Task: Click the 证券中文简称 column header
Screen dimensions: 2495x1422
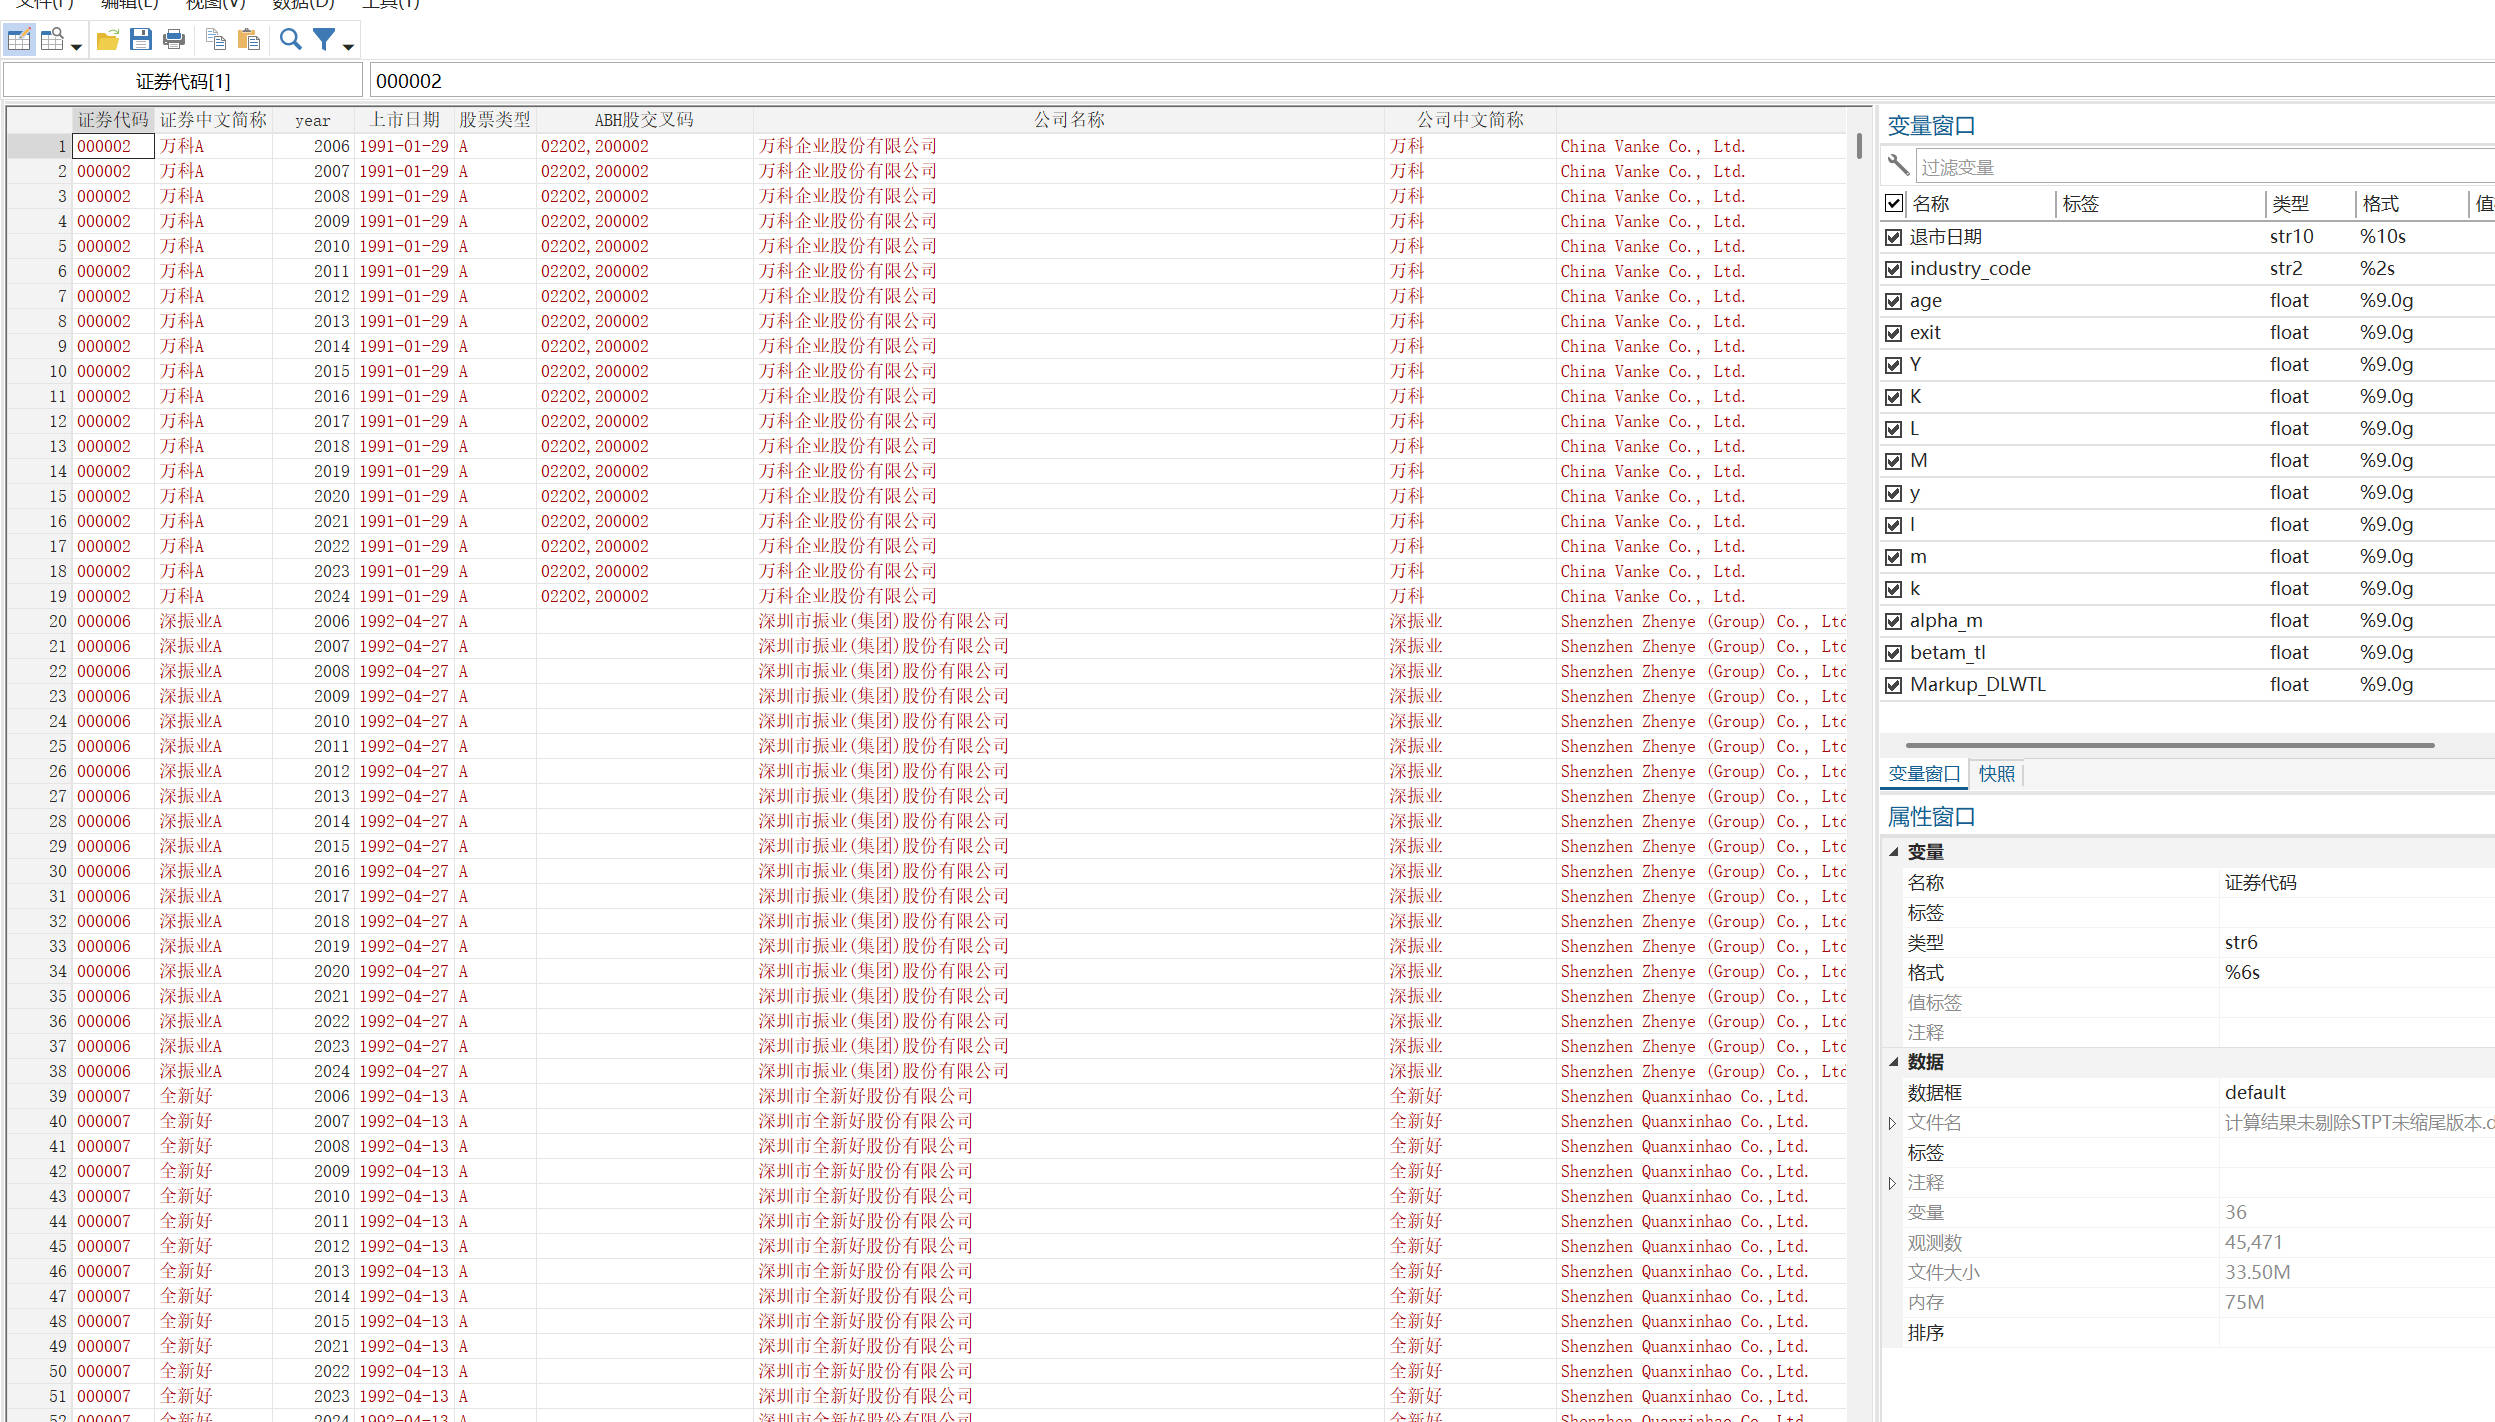Action: pos(213,120)
